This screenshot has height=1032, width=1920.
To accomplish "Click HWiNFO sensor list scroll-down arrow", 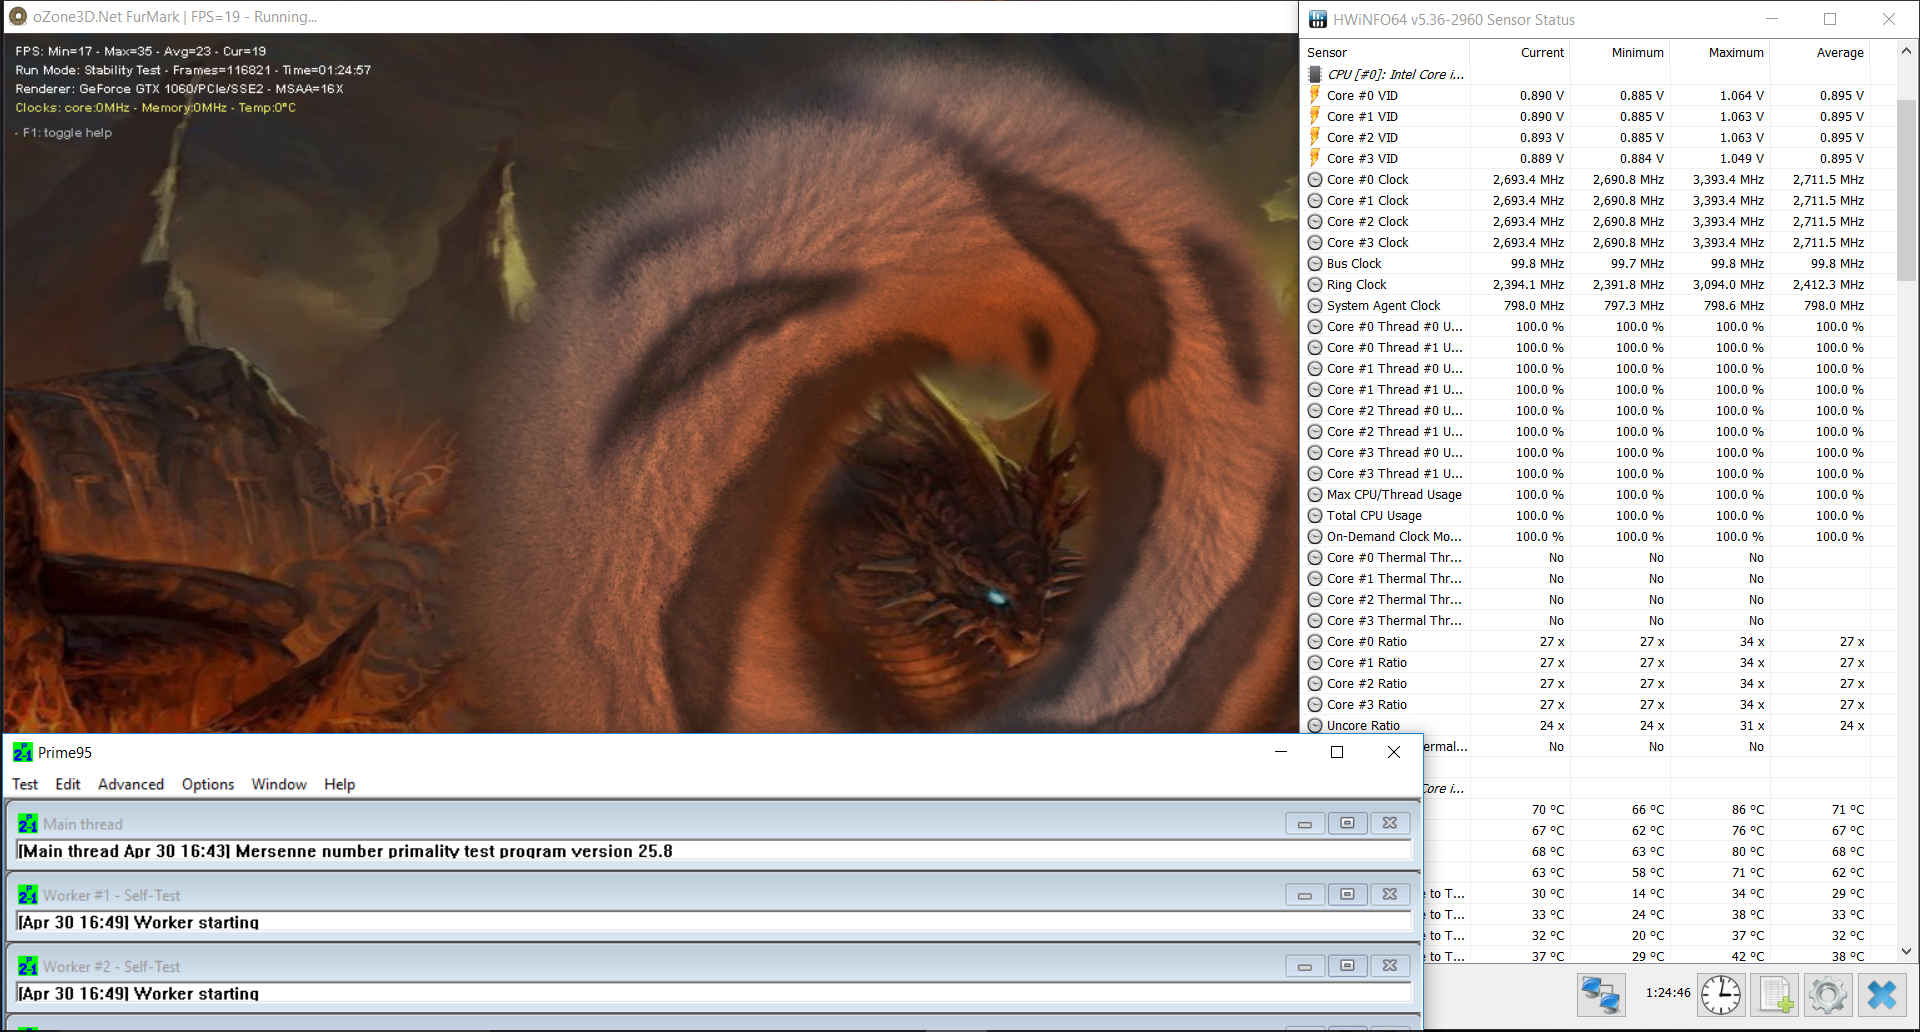I will pos(1906,952).
